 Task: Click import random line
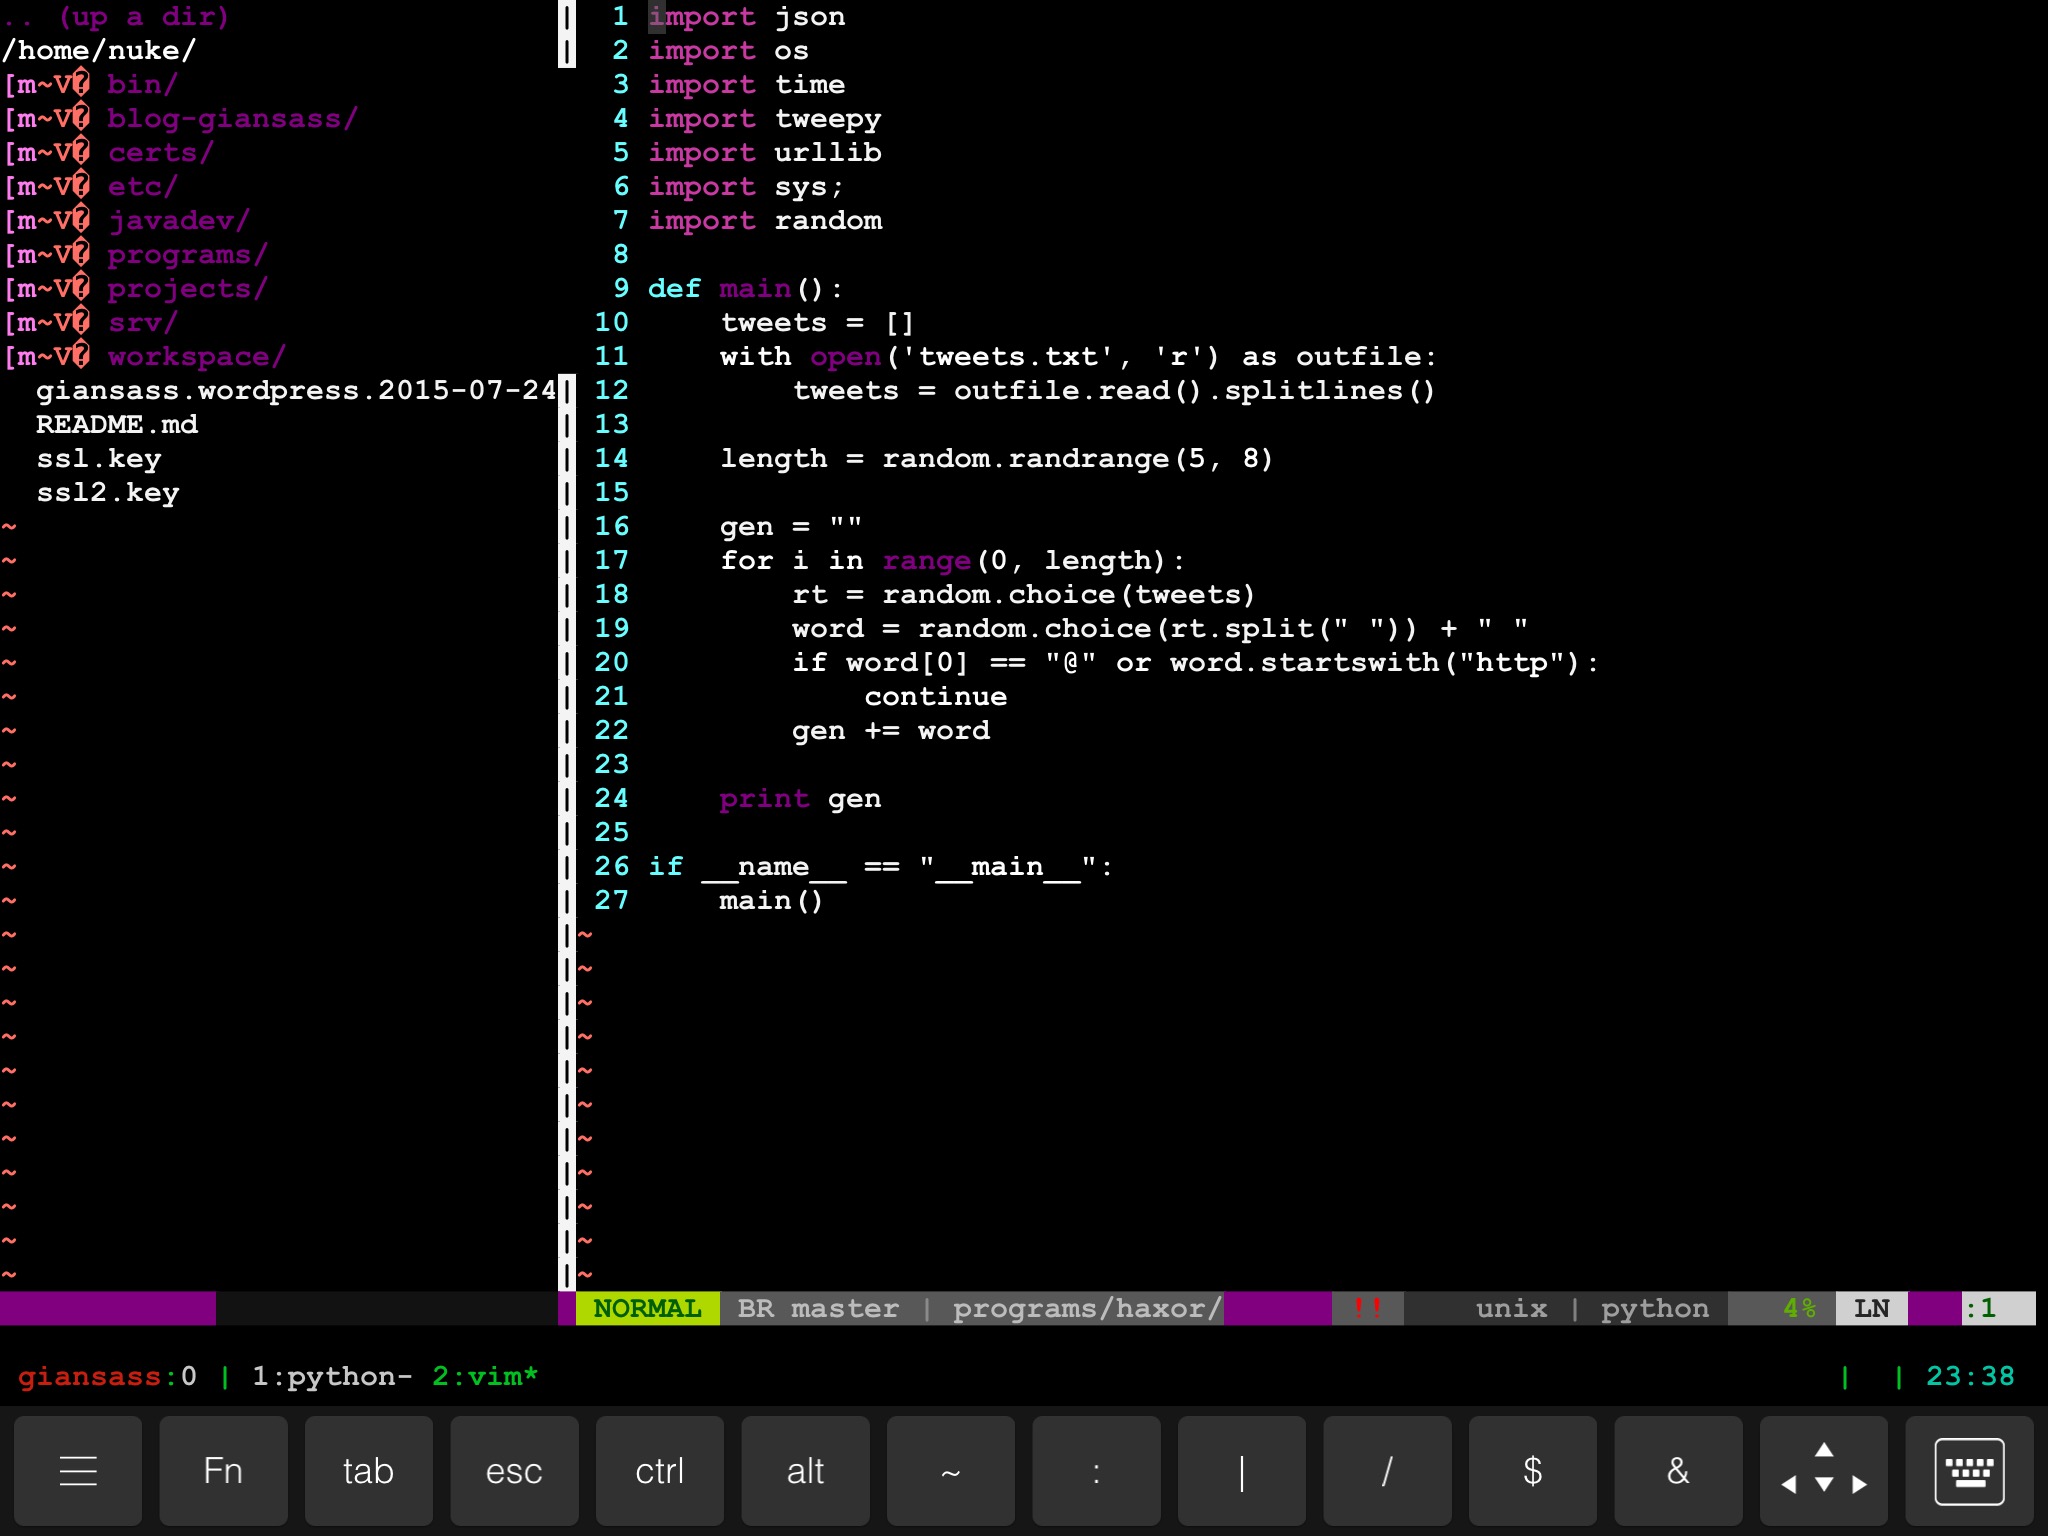(764, 221)
